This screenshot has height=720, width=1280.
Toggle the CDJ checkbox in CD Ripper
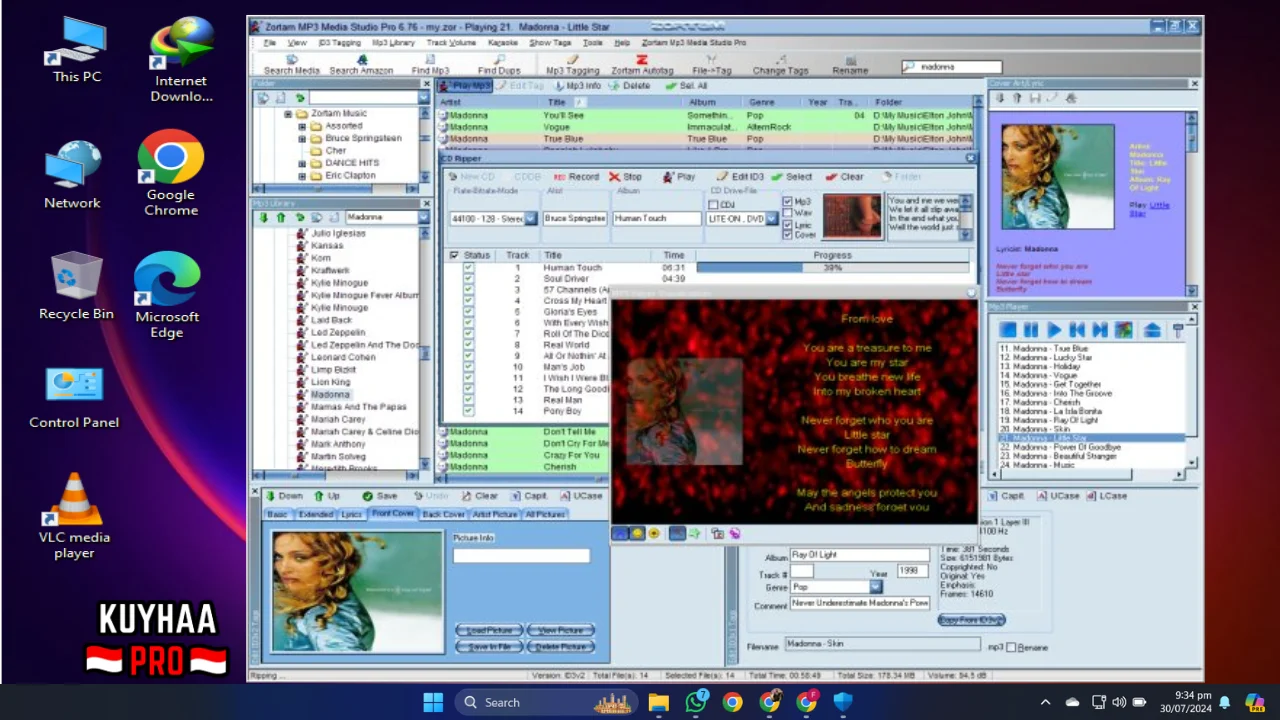click(713, 205)
